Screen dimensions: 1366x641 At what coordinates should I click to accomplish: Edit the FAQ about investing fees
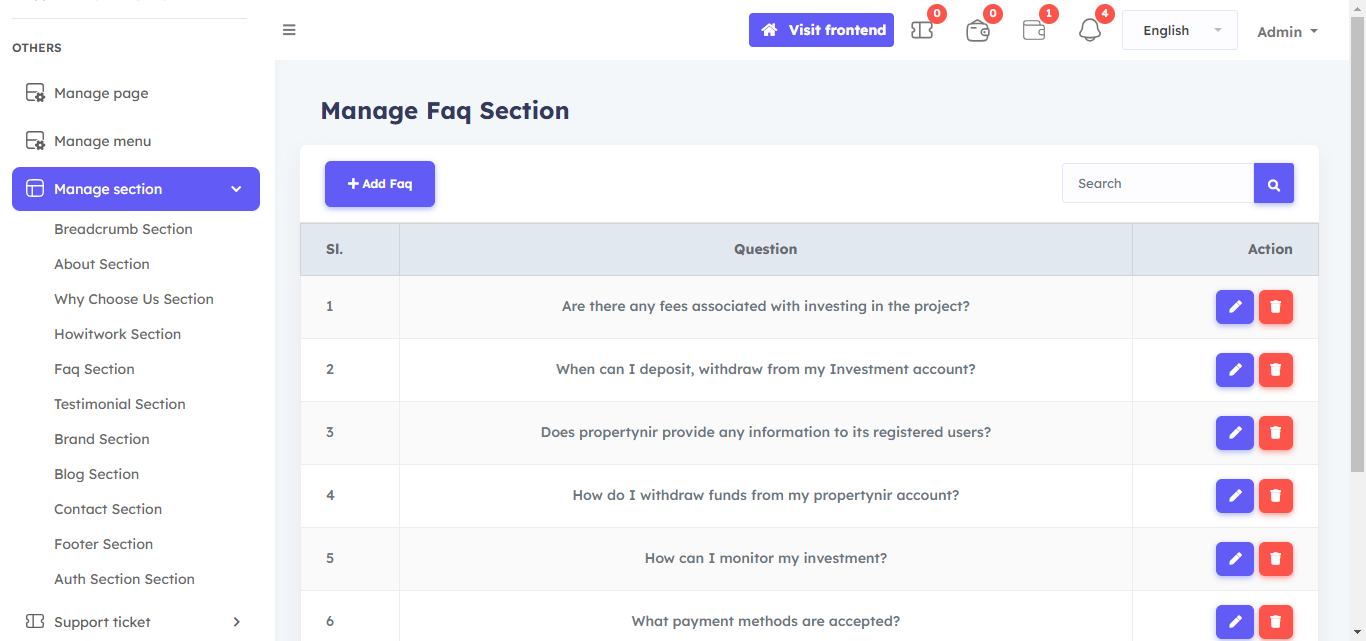pos(1234,307)
